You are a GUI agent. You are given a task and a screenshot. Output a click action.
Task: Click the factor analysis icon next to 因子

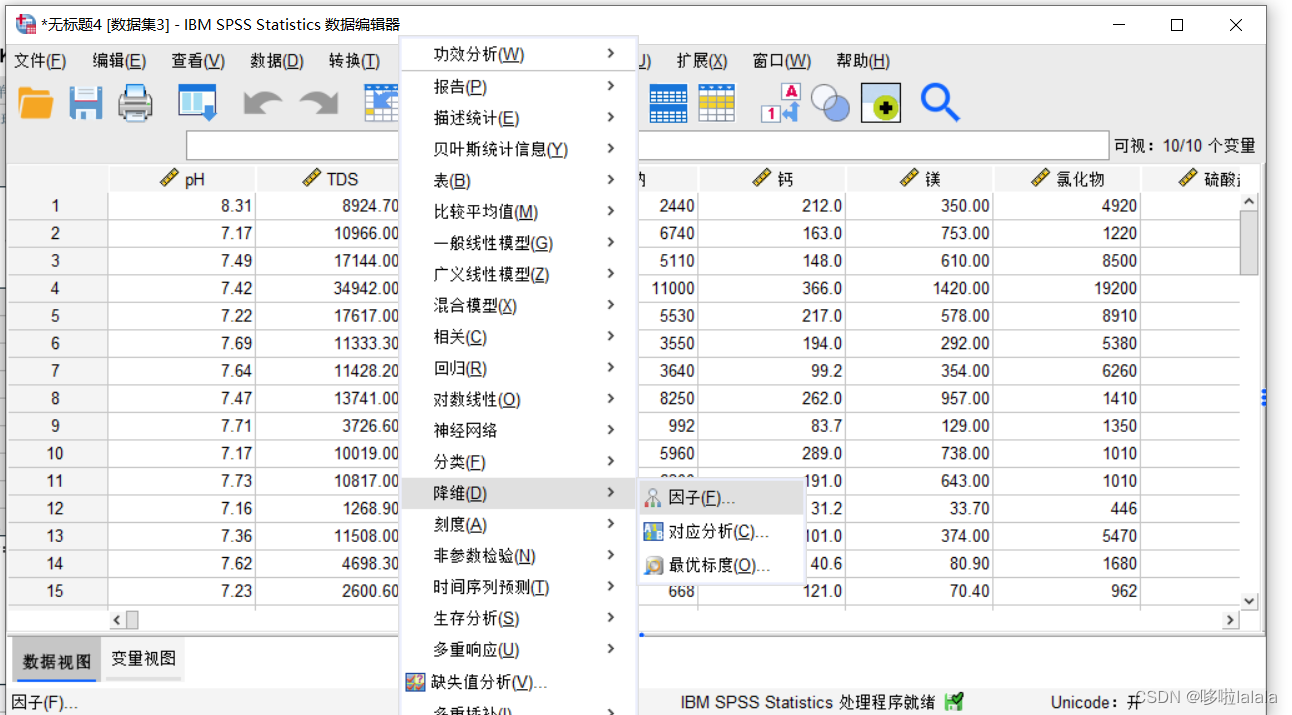653,497
